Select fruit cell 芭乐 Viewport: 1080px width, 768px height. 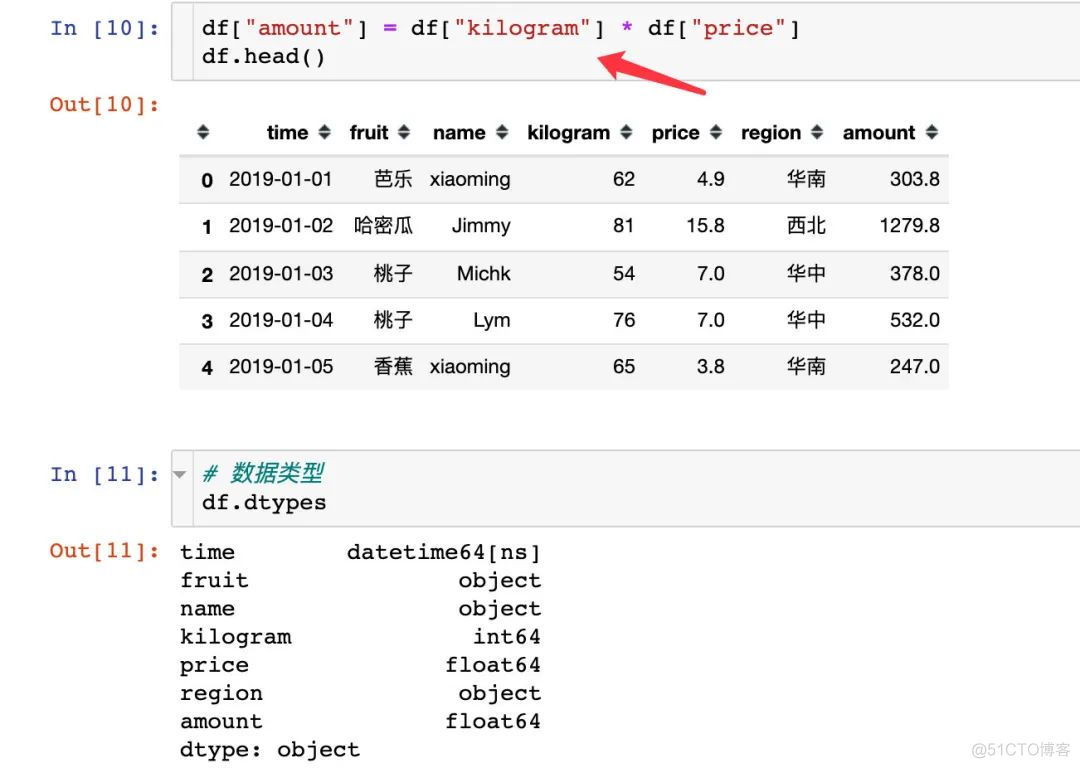393,179
